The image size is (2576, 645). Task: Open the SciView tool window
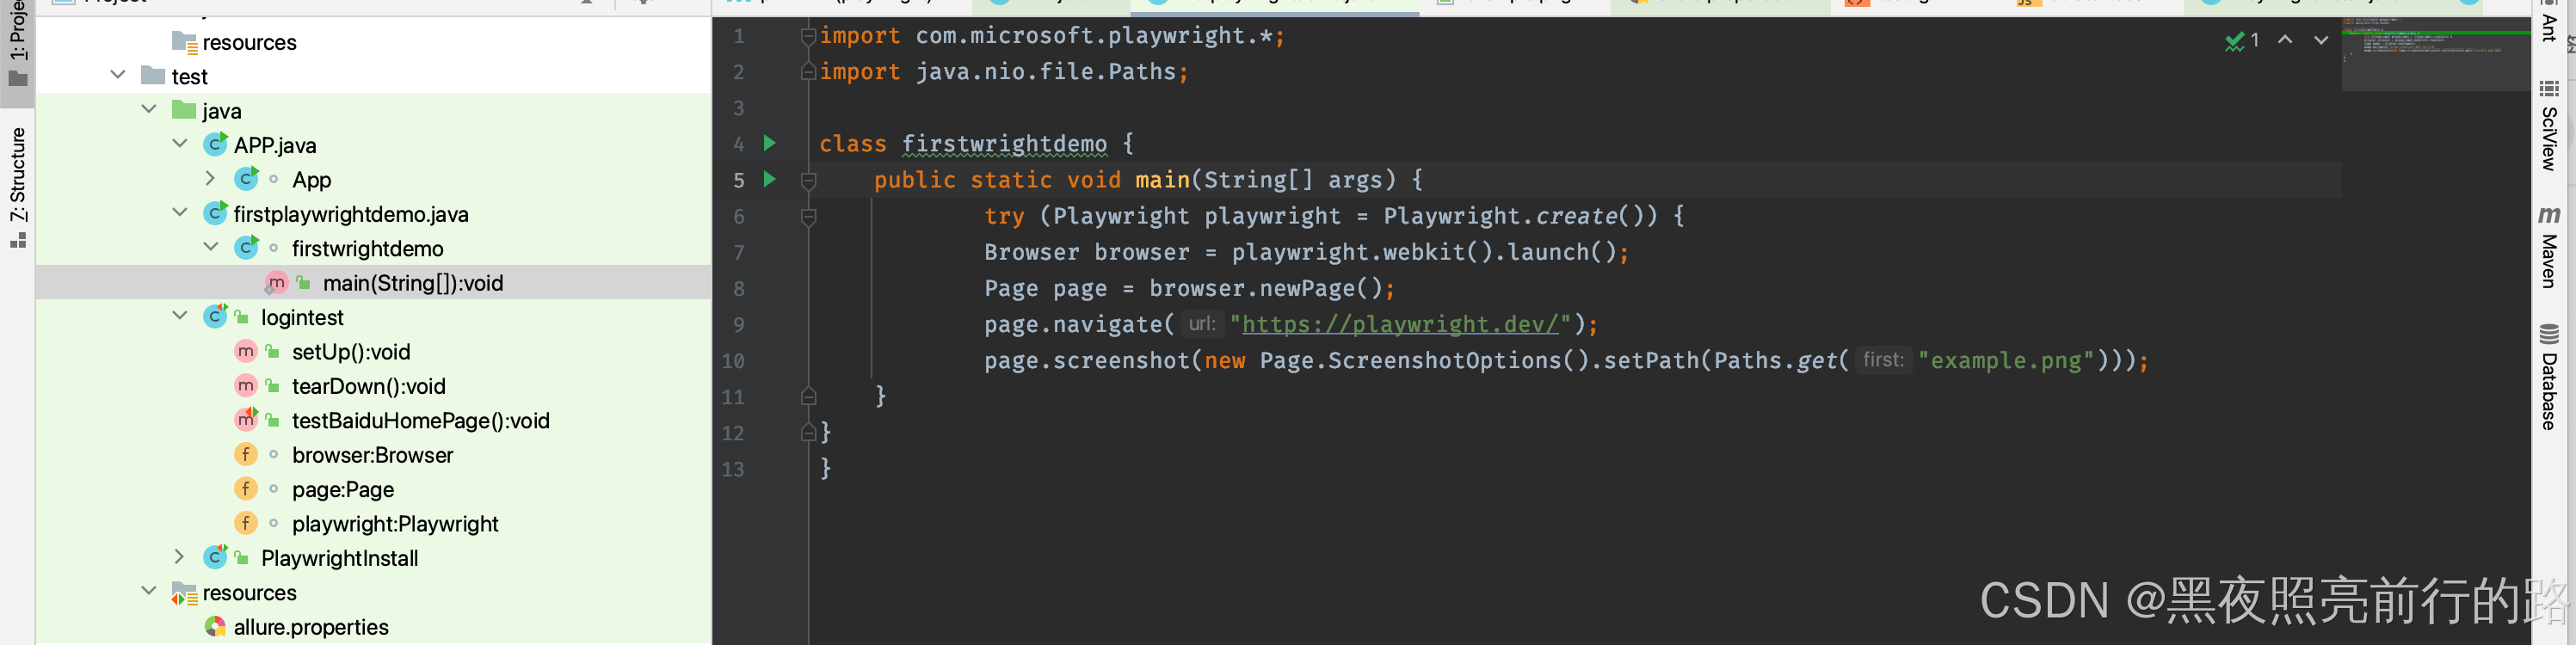coord(2549,126)
